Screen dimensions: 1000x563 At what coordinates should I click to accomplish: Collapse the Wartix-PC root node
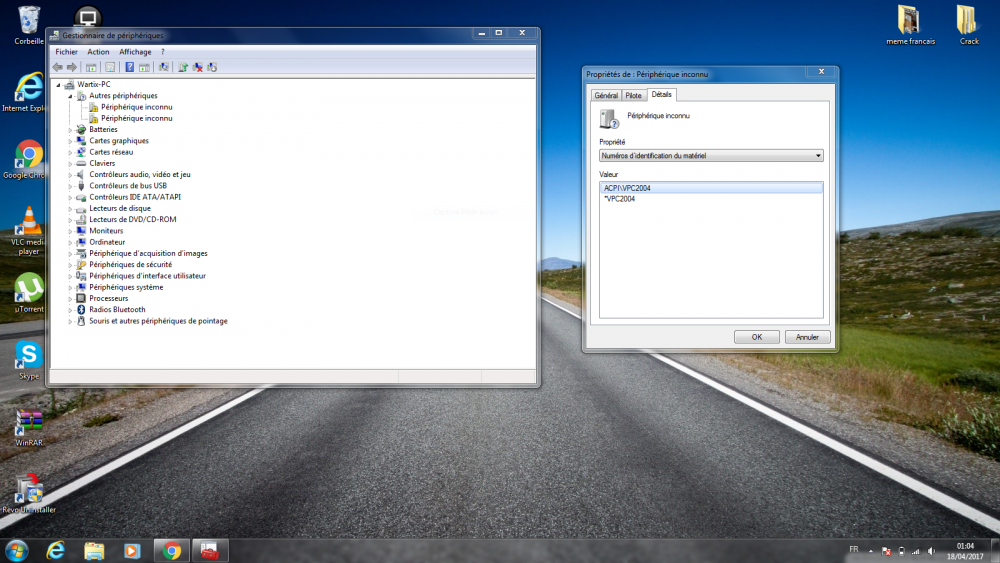pos(58,84)
